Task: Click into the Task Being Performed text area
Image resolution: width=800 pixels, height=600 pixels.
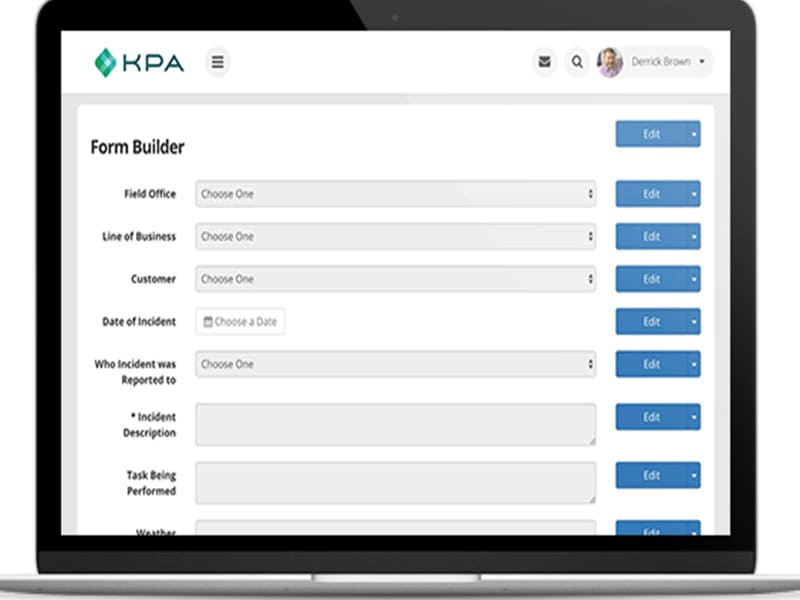Action: tap(395, 483)
